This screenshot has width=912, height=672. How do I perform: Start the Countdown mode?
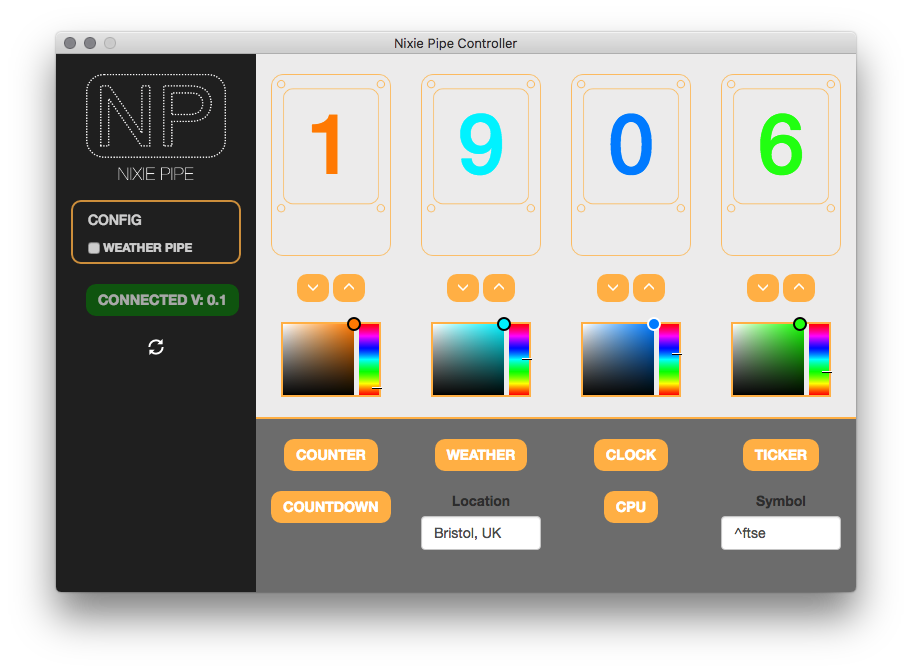[x=331, y=507]
